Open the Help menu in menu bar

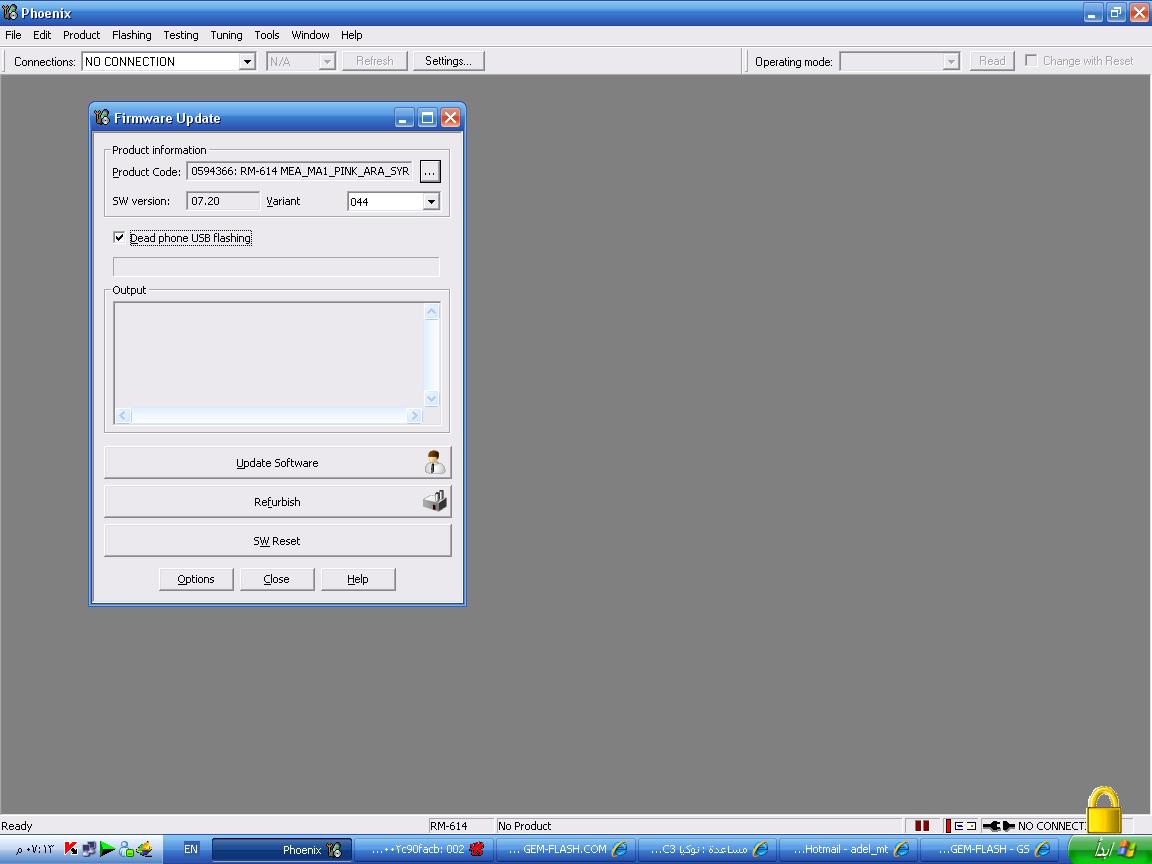tap(351, 35)
